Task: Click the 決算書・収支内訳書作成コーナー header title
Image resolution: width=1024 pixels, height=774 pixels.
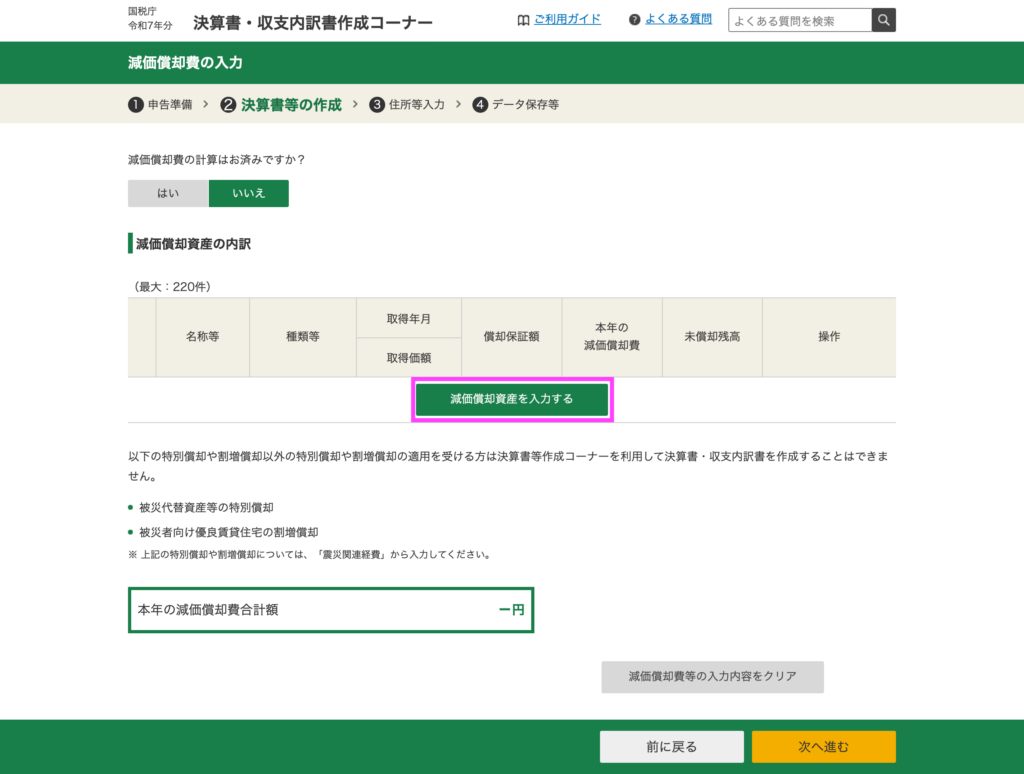Action: (x=312, y=23)
